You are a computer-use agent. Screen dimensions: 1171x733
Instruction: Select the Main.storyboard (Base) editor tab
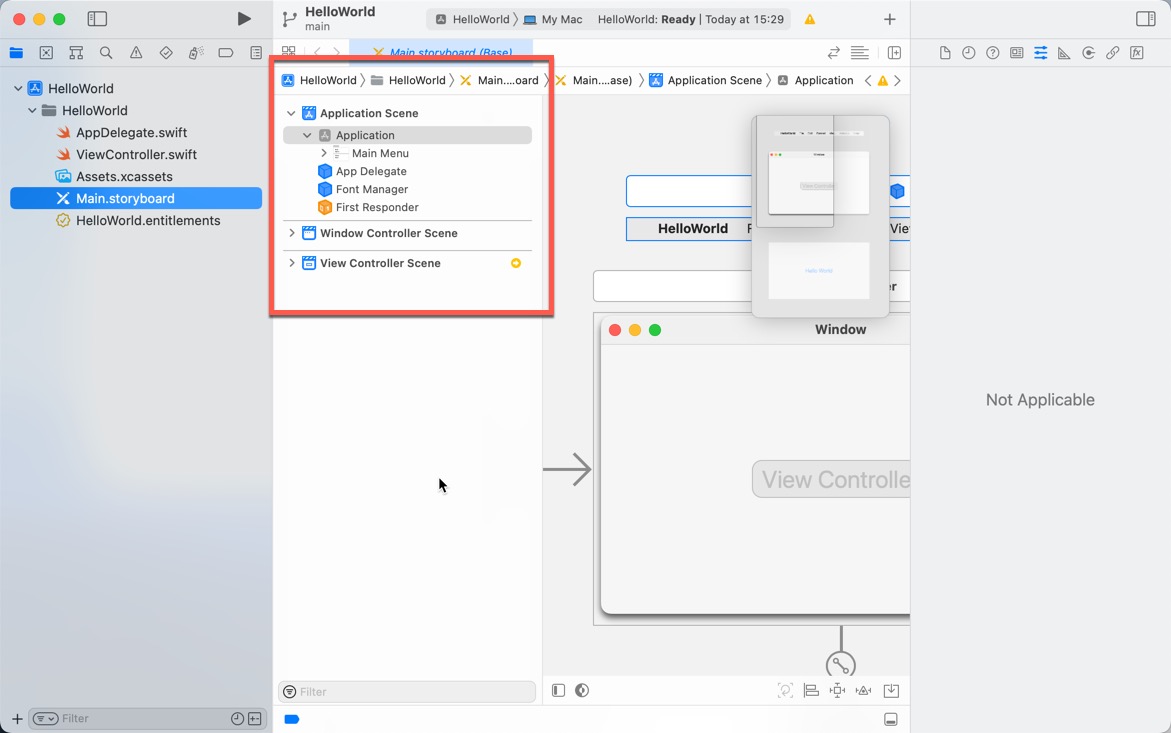coord(441,52)
